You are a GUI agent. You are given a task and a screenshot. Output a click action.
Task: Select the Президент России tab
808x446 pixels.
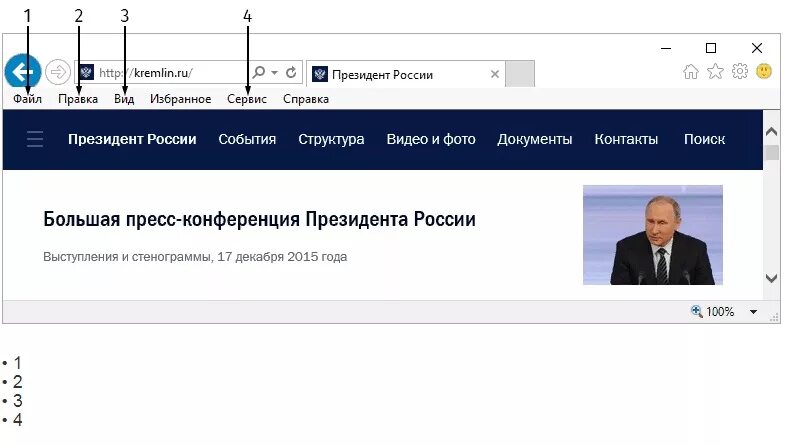pos(406,74)
